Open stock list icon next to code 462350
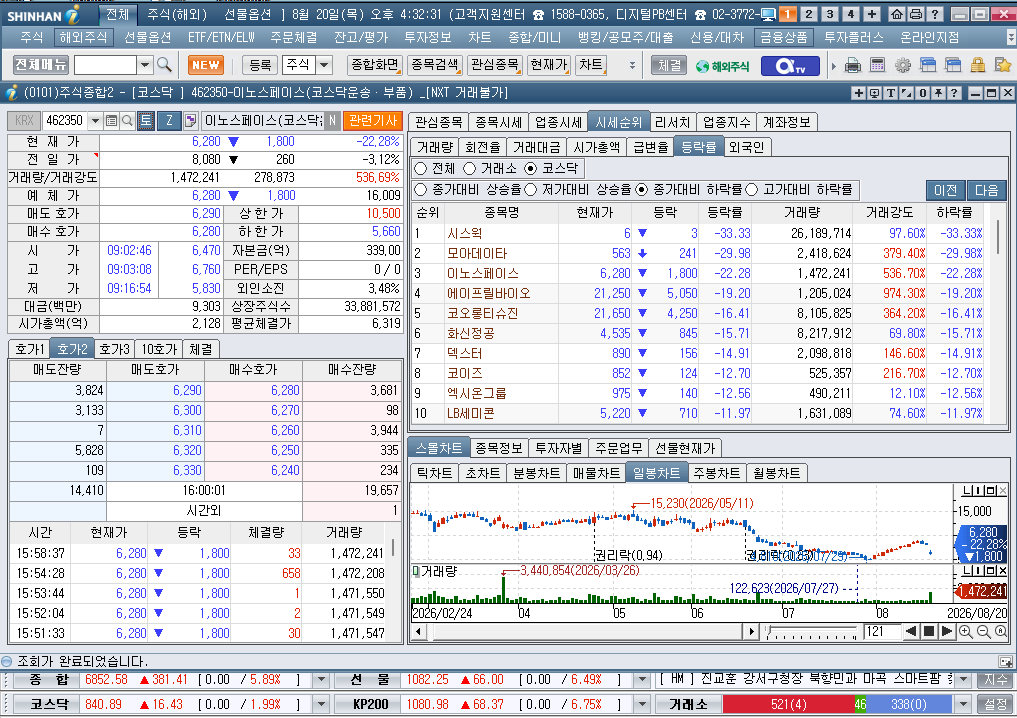 [111, 121]
